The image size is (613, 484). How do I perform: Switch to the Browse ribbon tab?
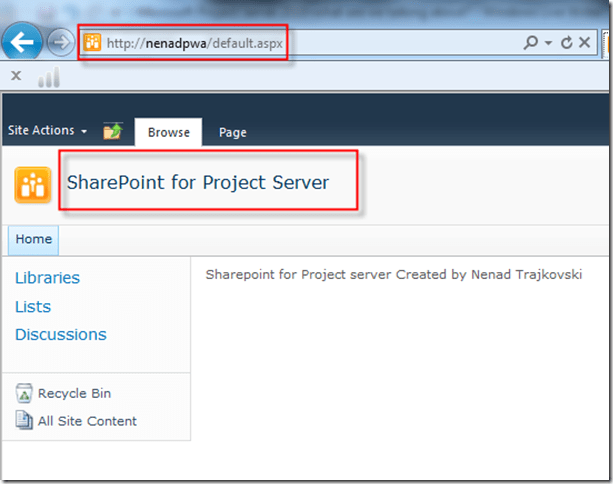point(168,132)
